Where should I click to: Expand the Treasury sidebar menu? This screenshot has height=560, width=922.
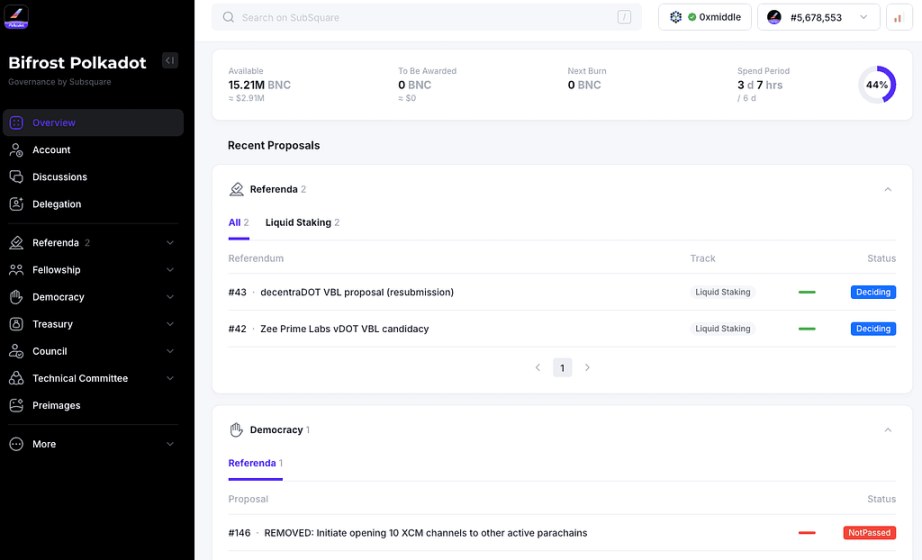(93, 324)
